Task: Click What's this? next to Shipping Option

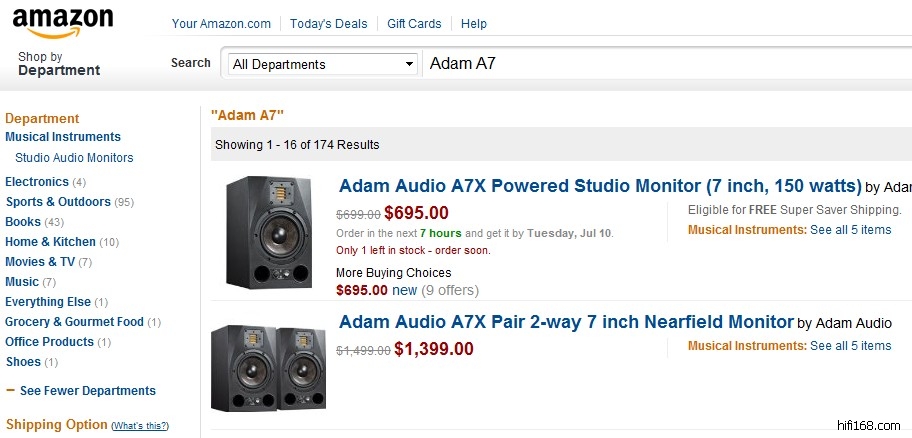Action: [x=140, y=426]
